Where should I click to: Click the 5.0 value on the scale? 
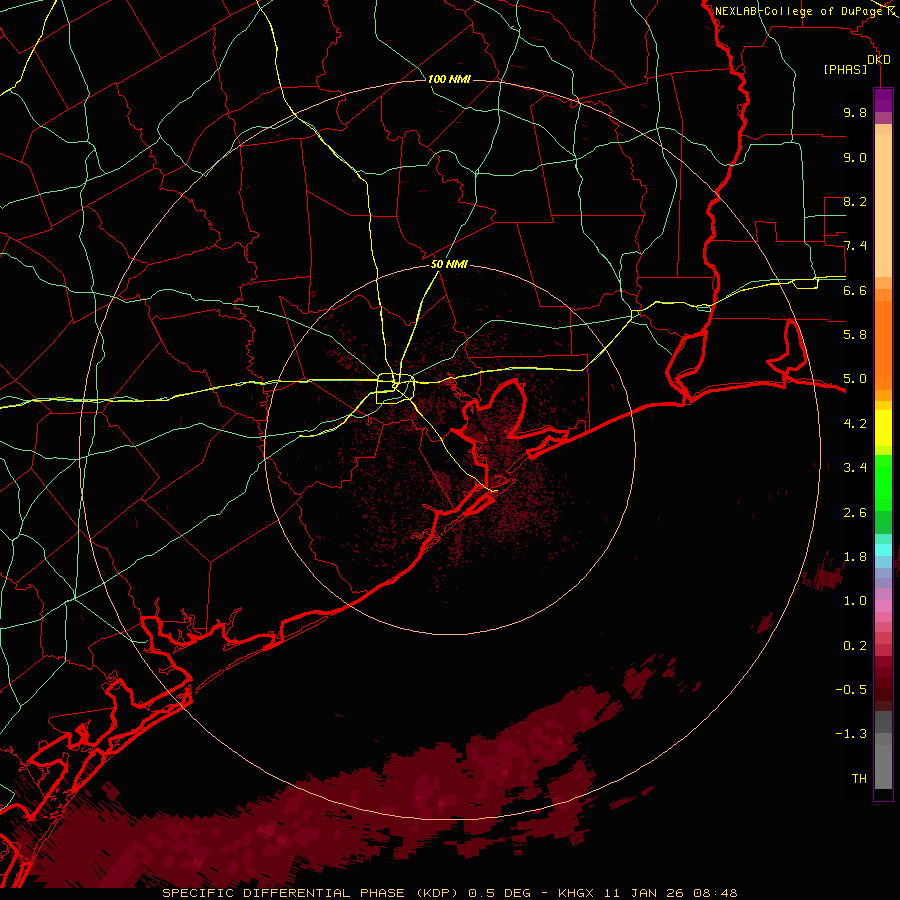point(855,379)
